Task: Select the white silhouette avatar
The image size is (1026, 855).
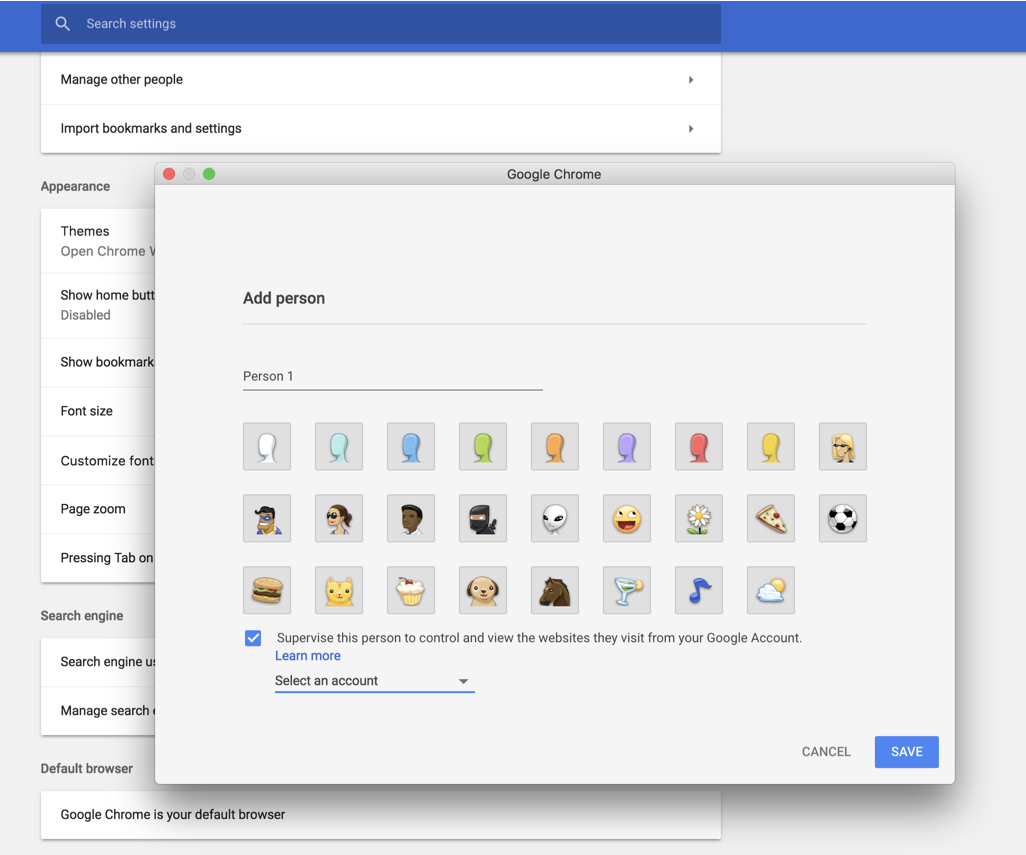Action: pos(267,446)
